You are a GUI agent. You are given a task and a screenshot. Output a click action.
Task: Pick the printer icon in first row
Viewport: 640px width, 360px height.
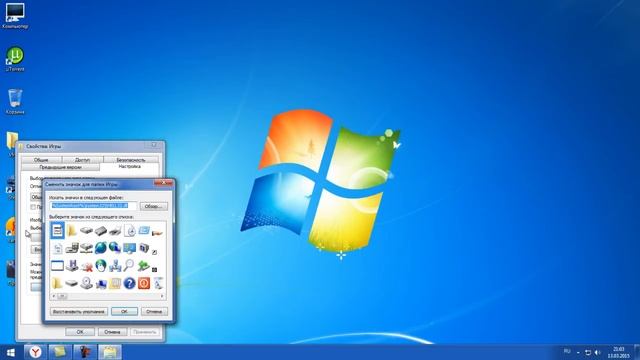[x=115, y=231]
